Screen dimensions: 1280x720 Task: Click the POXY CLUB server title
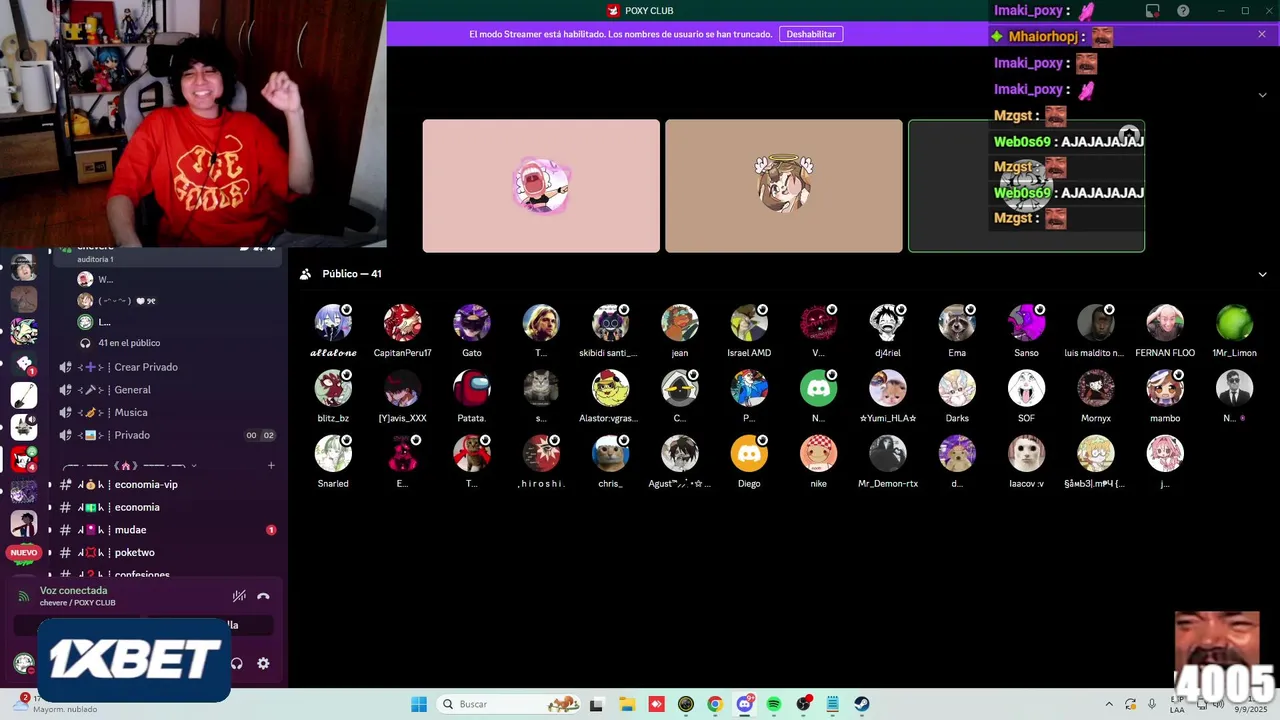click(649, 10)
